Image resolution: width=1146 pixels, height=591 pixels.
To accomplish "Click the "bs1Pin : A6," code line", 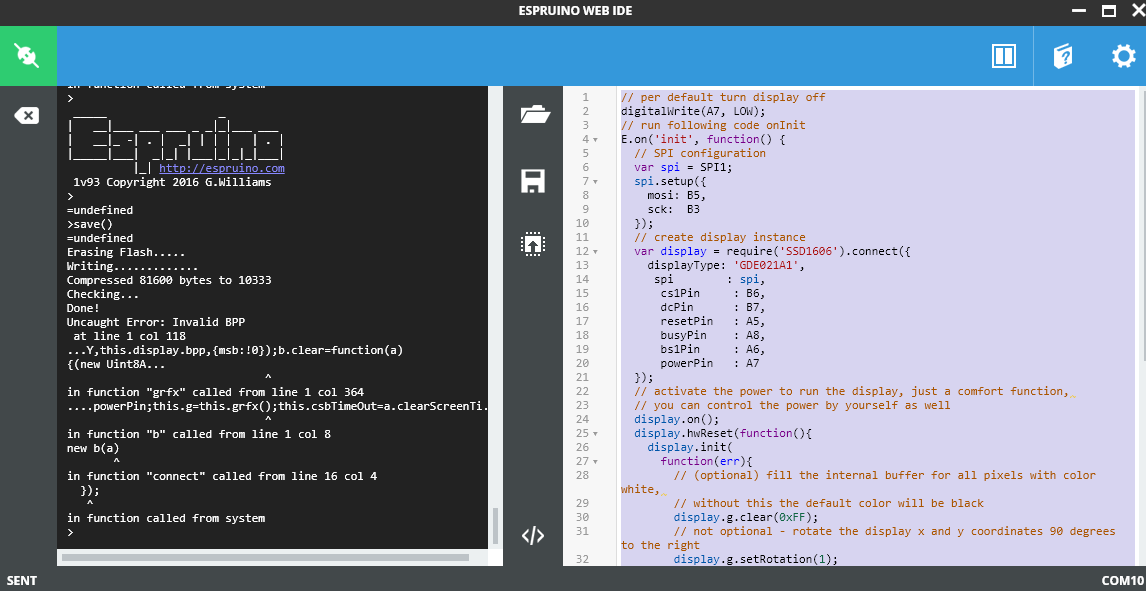I will point(712,348).
